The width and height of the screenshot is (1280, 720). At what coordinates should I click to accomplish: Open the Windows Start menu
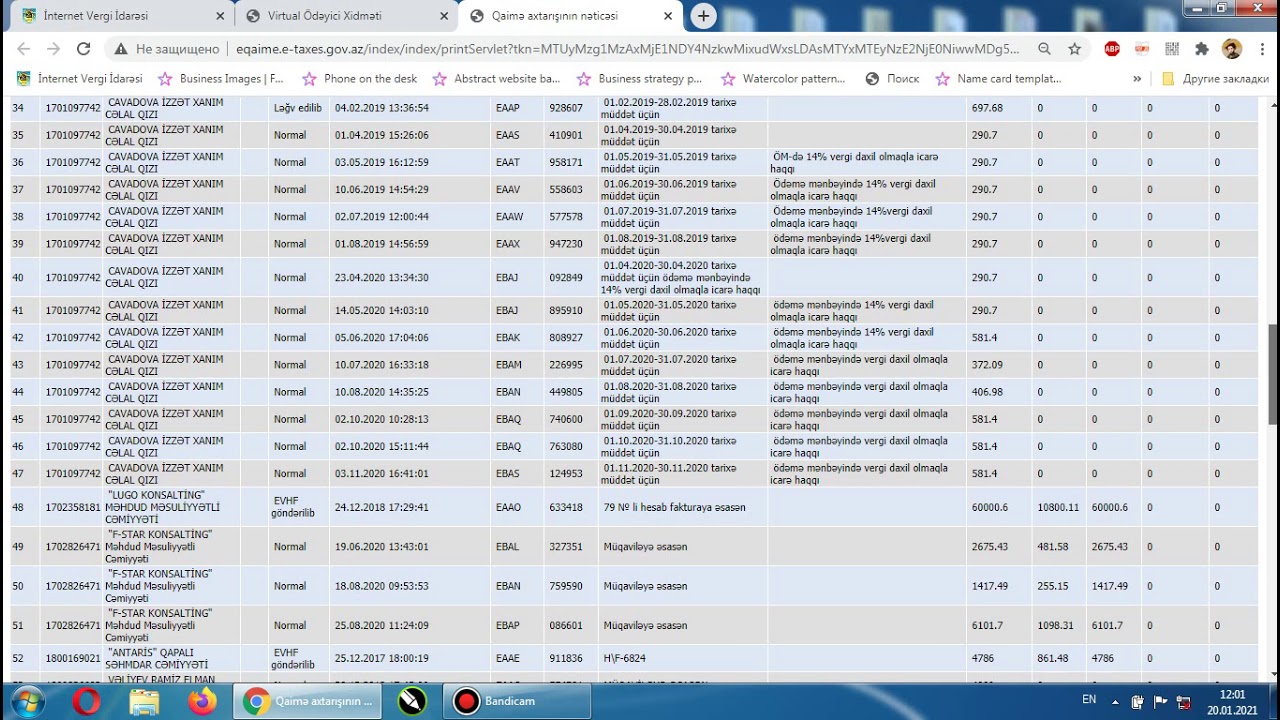26,701
